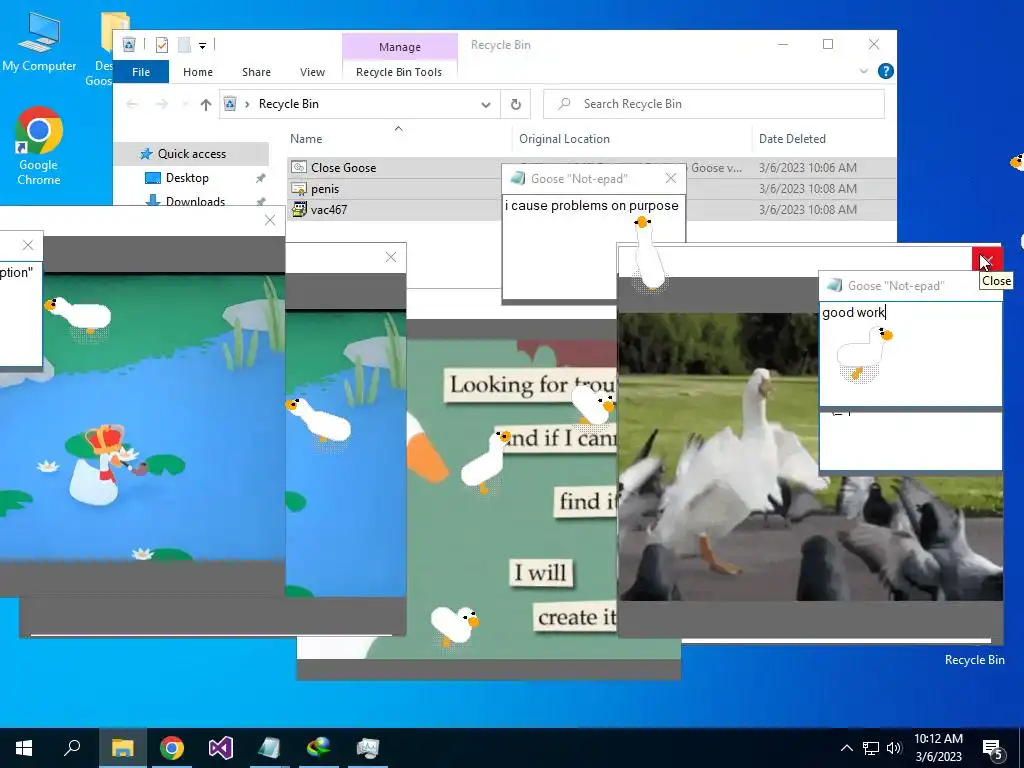
Task: Select Downloads in the navigation pane
Action: 195,200
